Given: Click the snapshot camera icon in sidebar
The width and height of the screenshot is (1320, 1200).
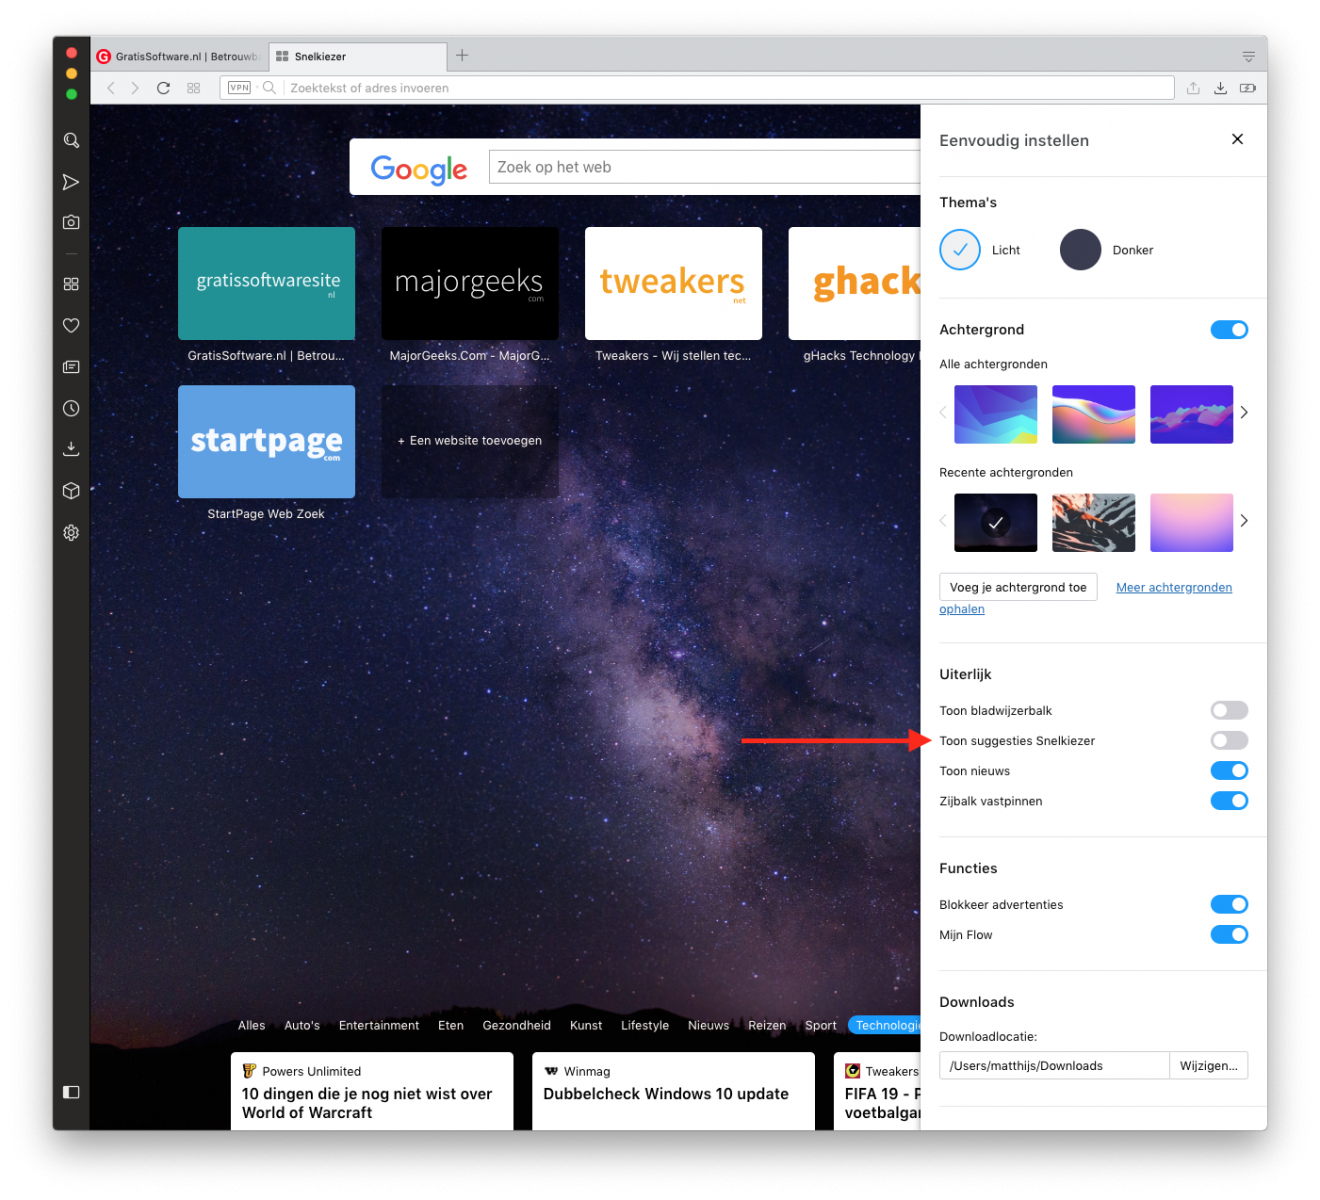Looking at the screenshot, I should tap(71, 222).
